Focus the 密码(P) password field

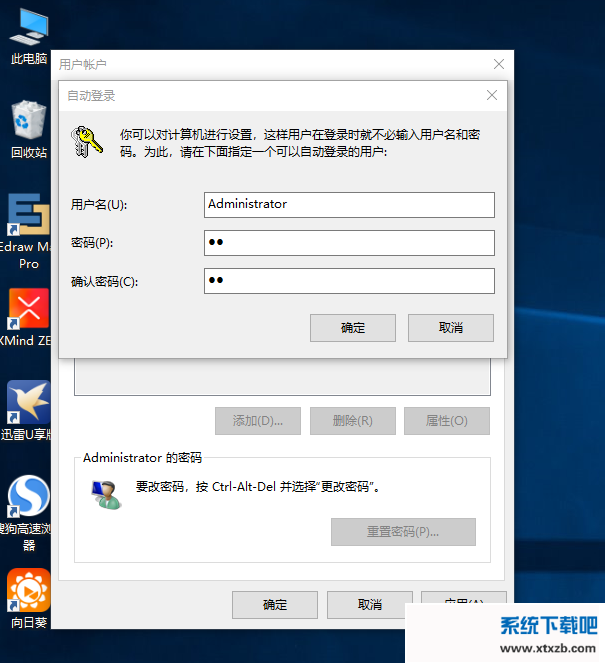click(x=349, y=243)
